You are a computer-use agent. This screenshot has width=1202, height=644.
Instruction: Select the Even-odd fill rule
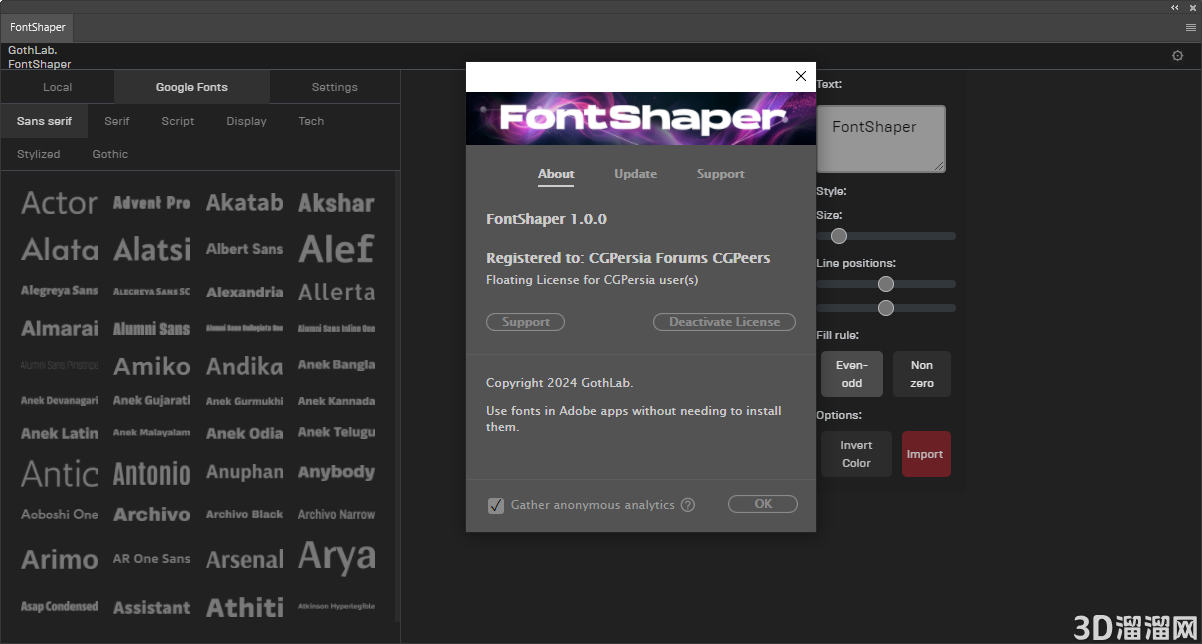point(851,373)
